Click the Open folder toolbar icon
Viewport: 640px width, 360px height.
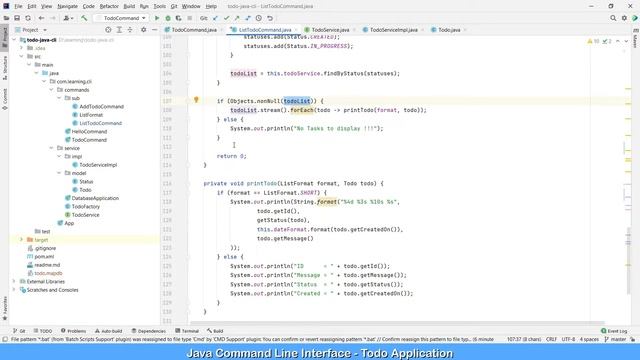6,18
